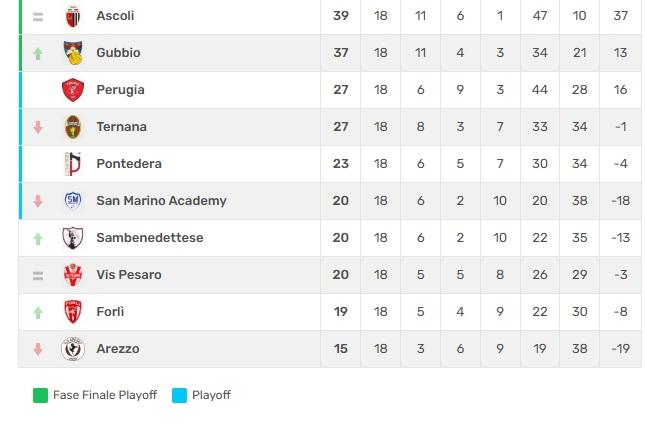
Task: Click Arezzo's points value 15
Action: [x=341, y=349]
